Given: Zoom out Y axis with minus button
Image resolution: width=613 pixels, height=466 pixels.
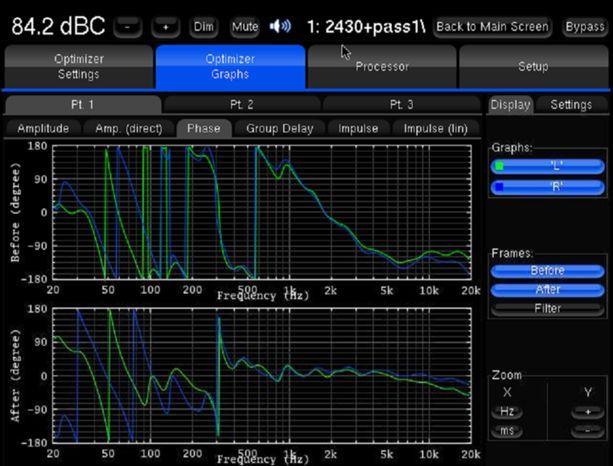Looking at the screenshot, I should click(x=587, y=431).
